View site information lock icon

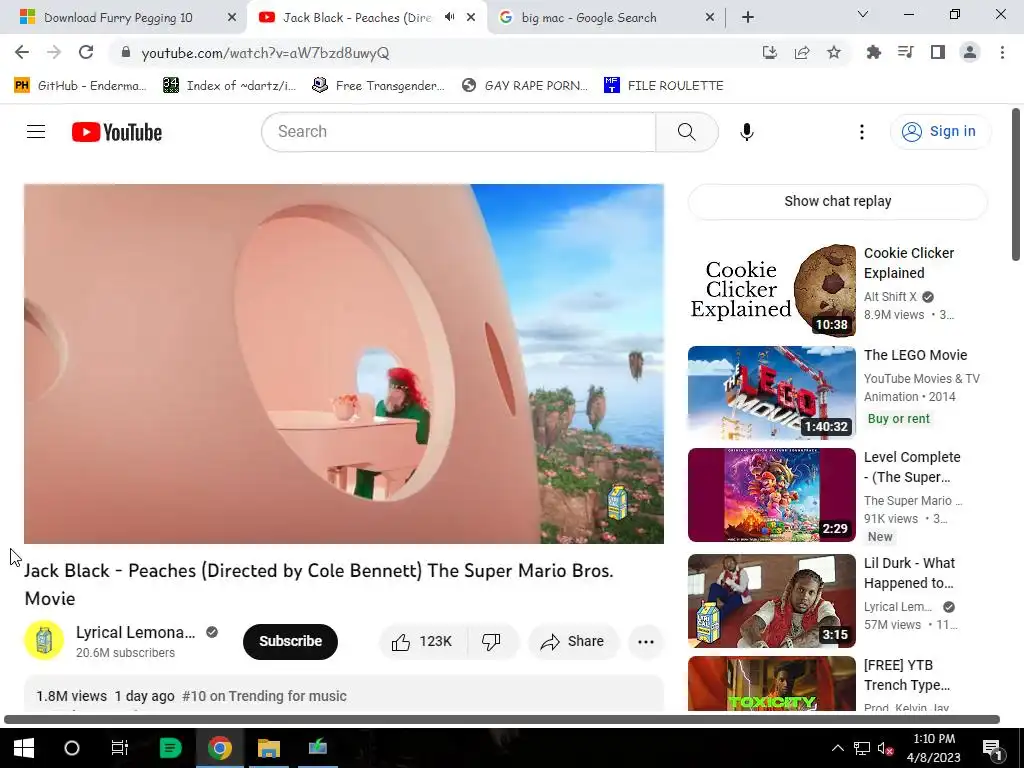[126, 53]
